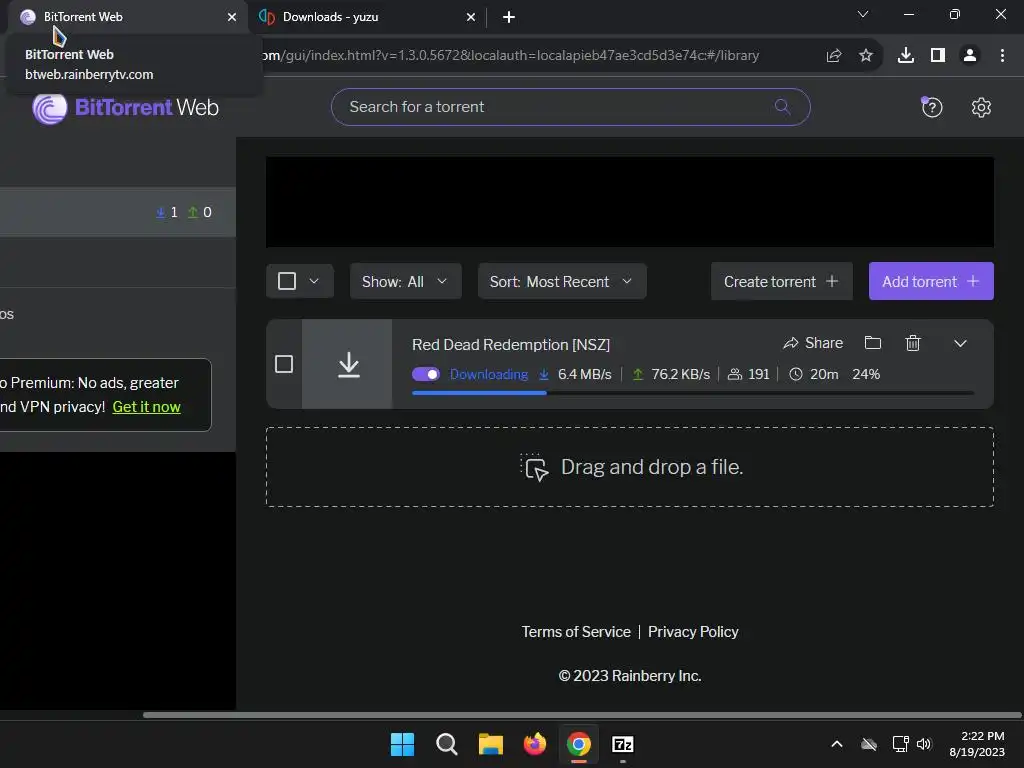Delete the Red Dead Redemption torrent
Screen dimensions: 1024x768
coord(913,343)
